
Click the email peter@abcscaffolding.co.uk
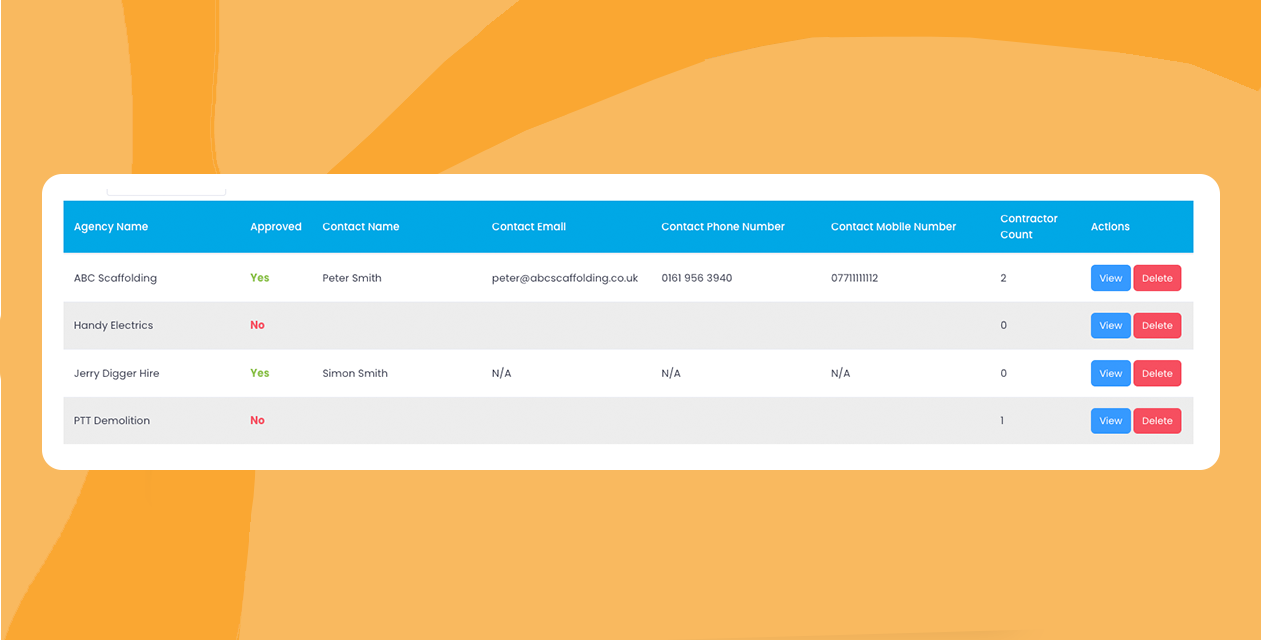tap(565, 277)
